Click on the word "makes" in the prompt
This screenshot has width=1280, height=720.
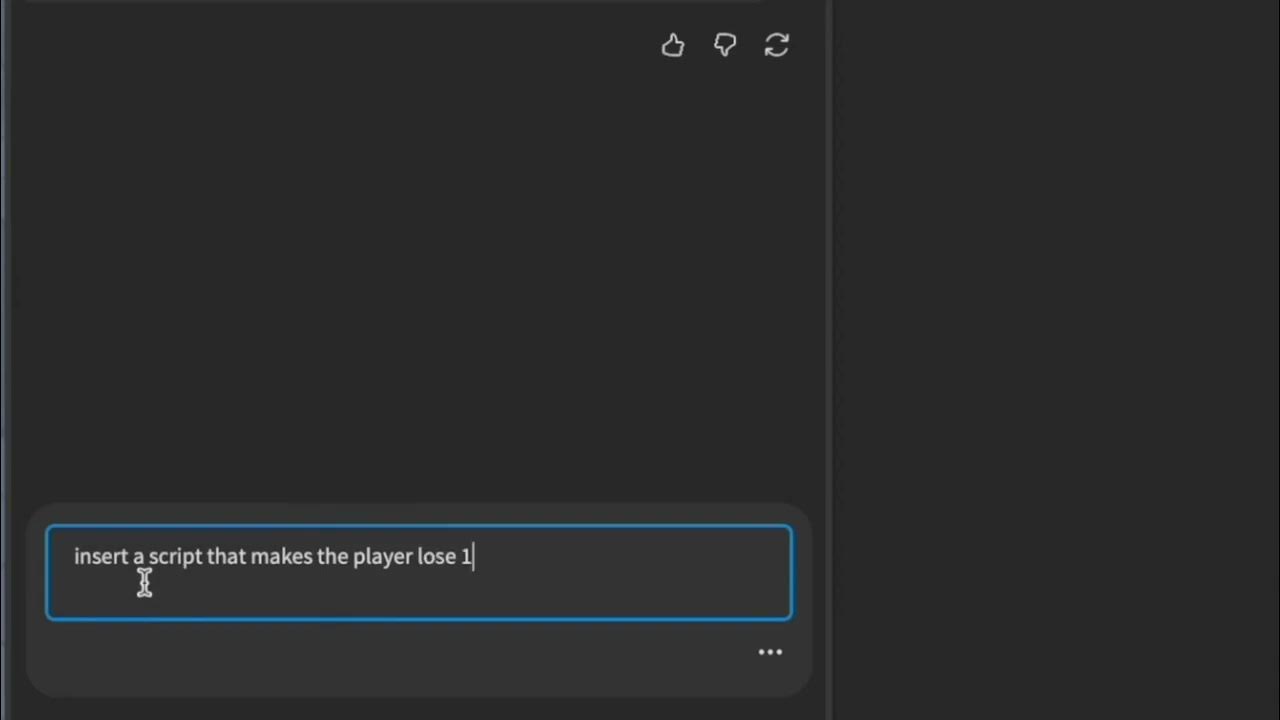[281, 556]
